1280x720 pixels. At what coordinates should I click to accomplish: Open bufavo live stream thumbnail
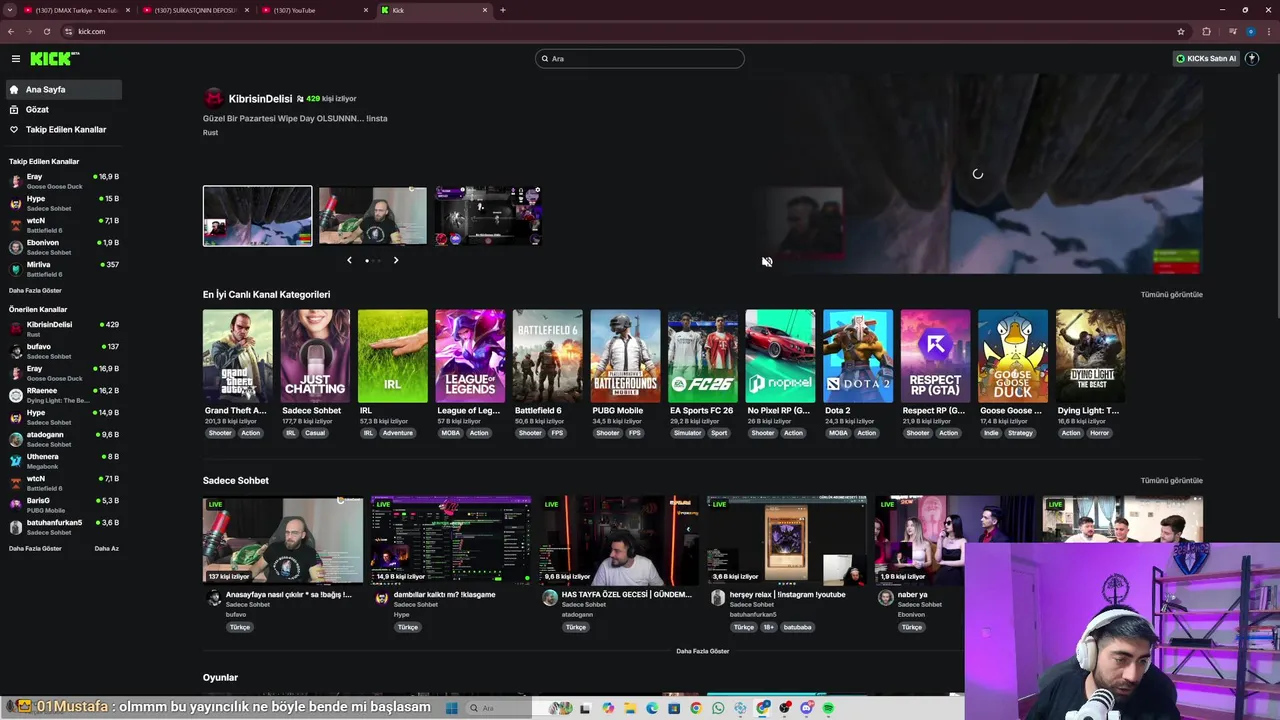click(283, 540)
